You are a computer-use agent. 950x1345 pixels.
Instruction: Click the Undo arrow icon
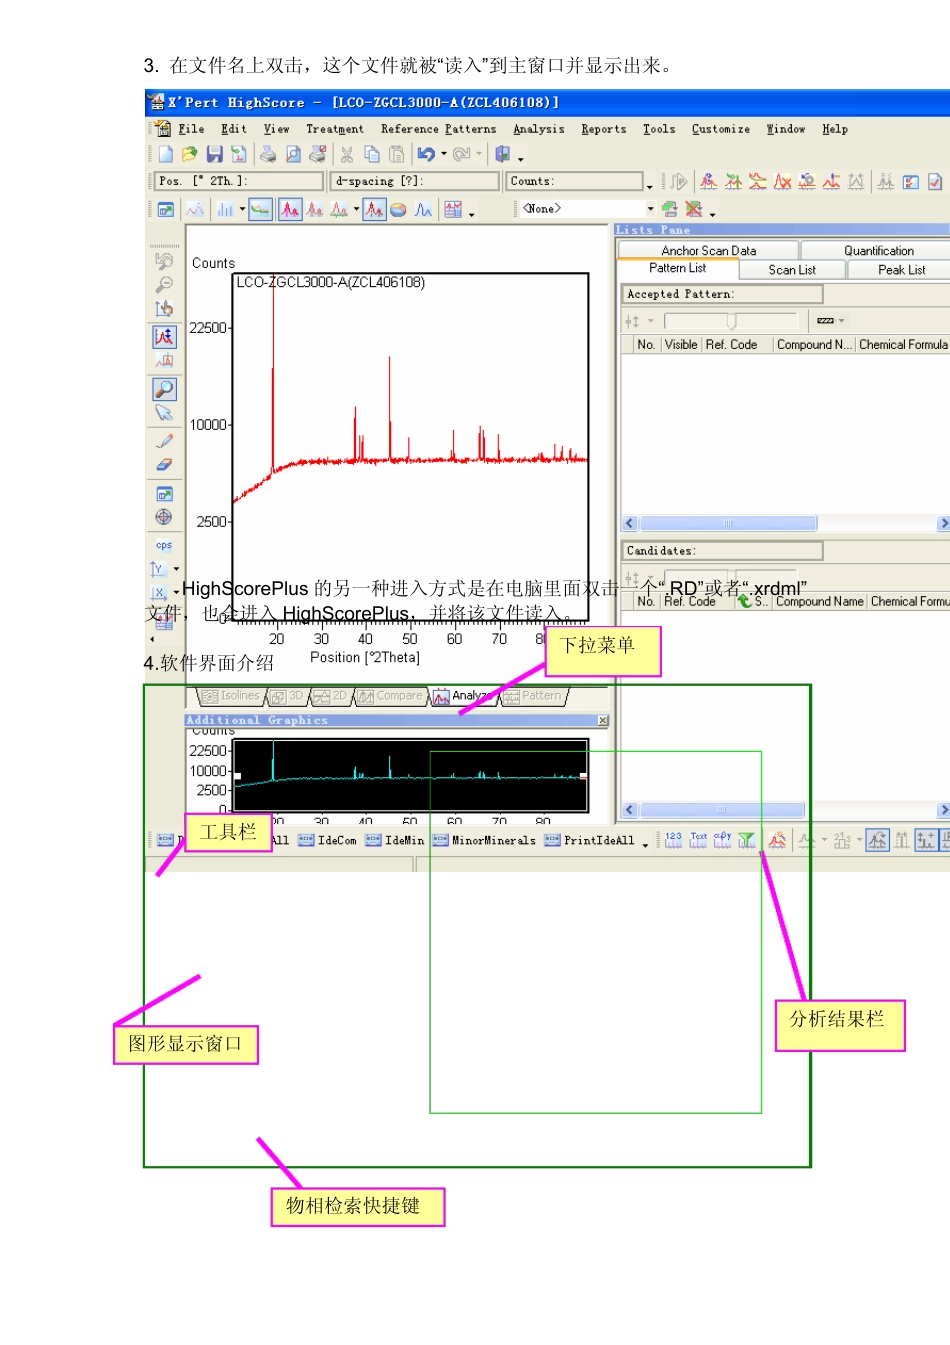(x=427, y=154)
